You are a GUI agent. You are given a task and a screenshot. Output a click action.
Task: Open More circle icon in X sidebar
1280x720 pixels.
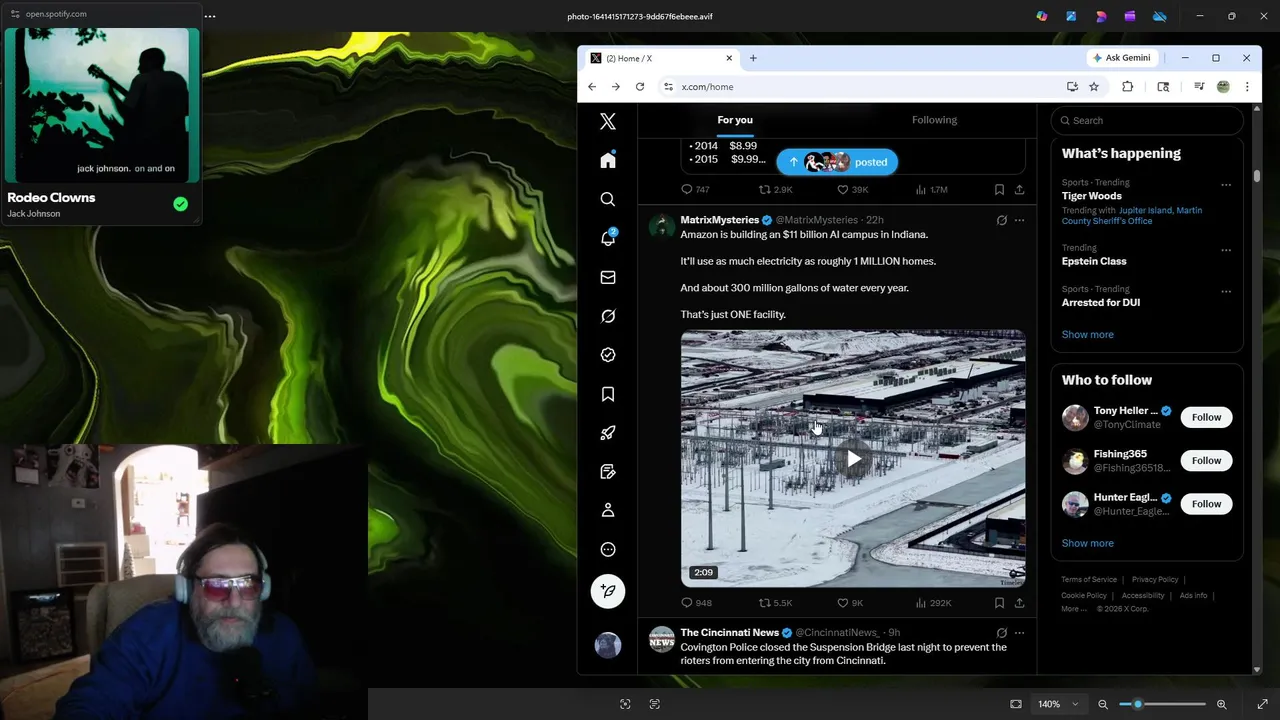(x=608, y=549)
